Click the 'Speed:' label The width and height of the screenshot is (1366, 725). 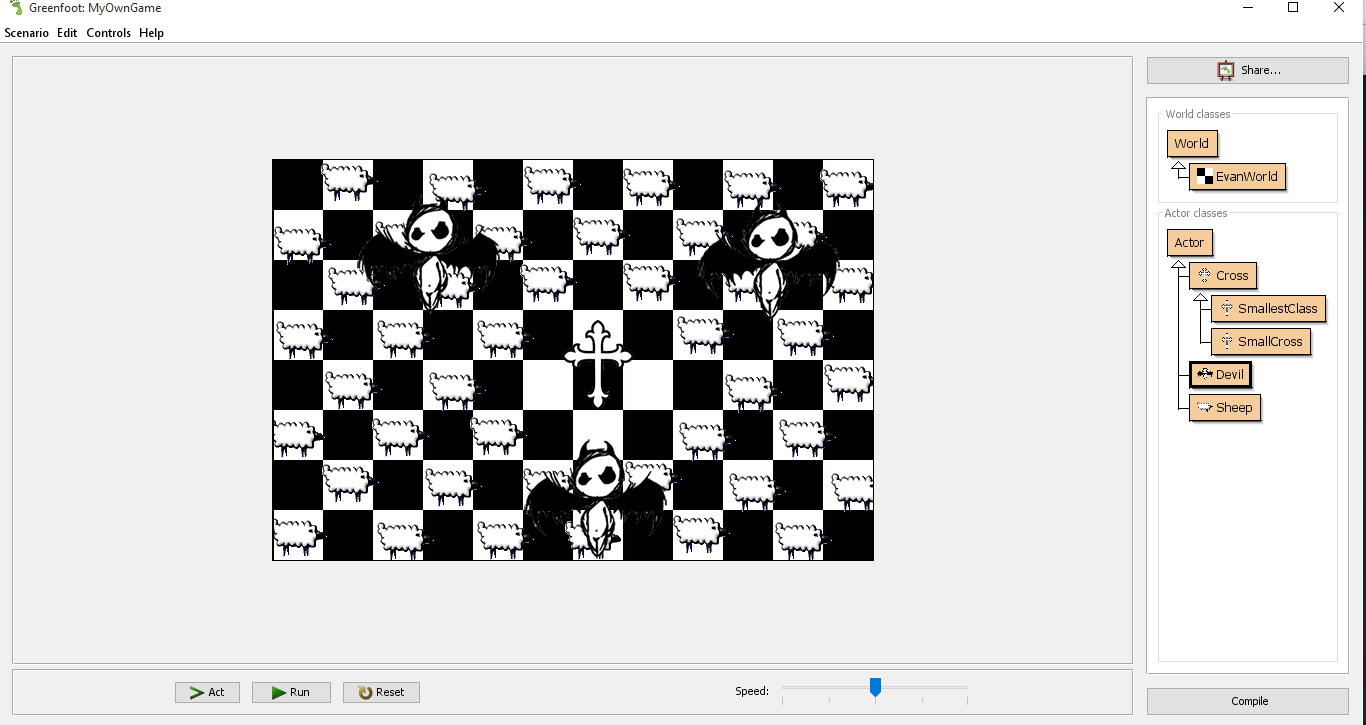(752, 691)
